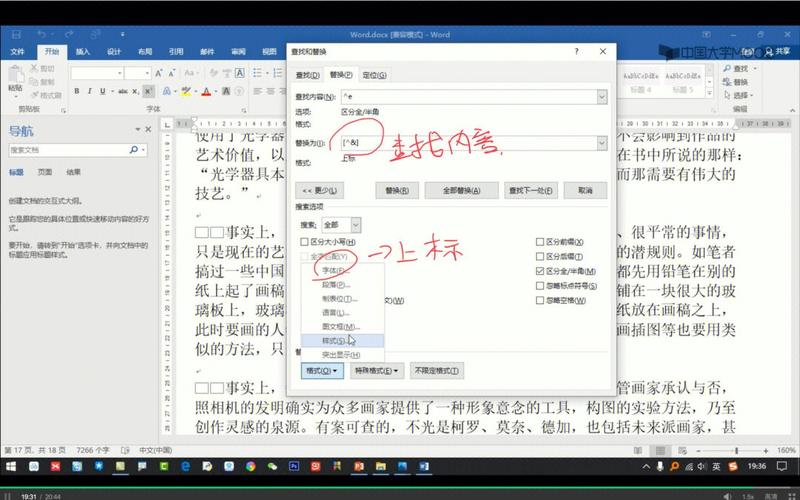Toggle the 区分前缀 (match prefix) checkbox
The width and height of the screenshot is (800, 500).
pyautogui.click(x=540, y=242)
